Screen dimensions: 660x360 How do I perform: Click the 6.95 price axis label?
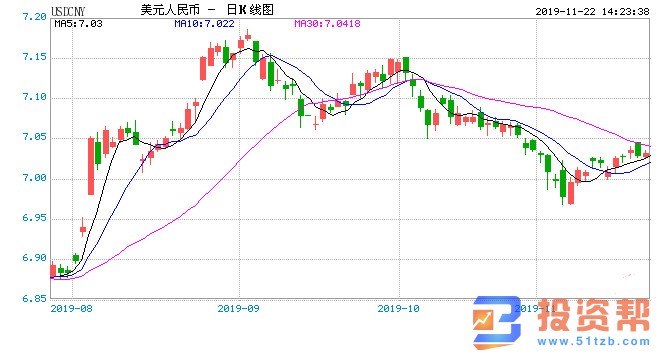click(35, 218)
